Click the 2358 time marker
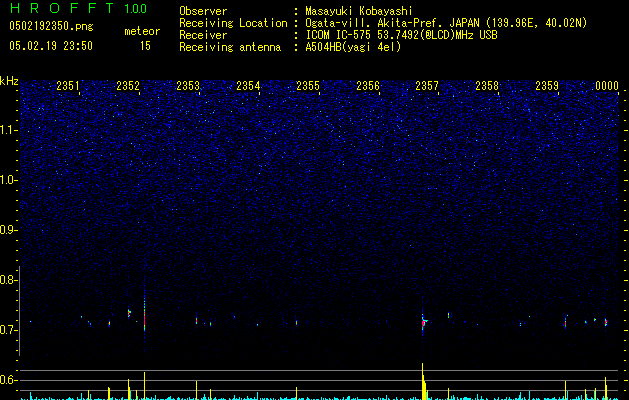The width and height of the screenshot is (629, 400). (487, 86)
